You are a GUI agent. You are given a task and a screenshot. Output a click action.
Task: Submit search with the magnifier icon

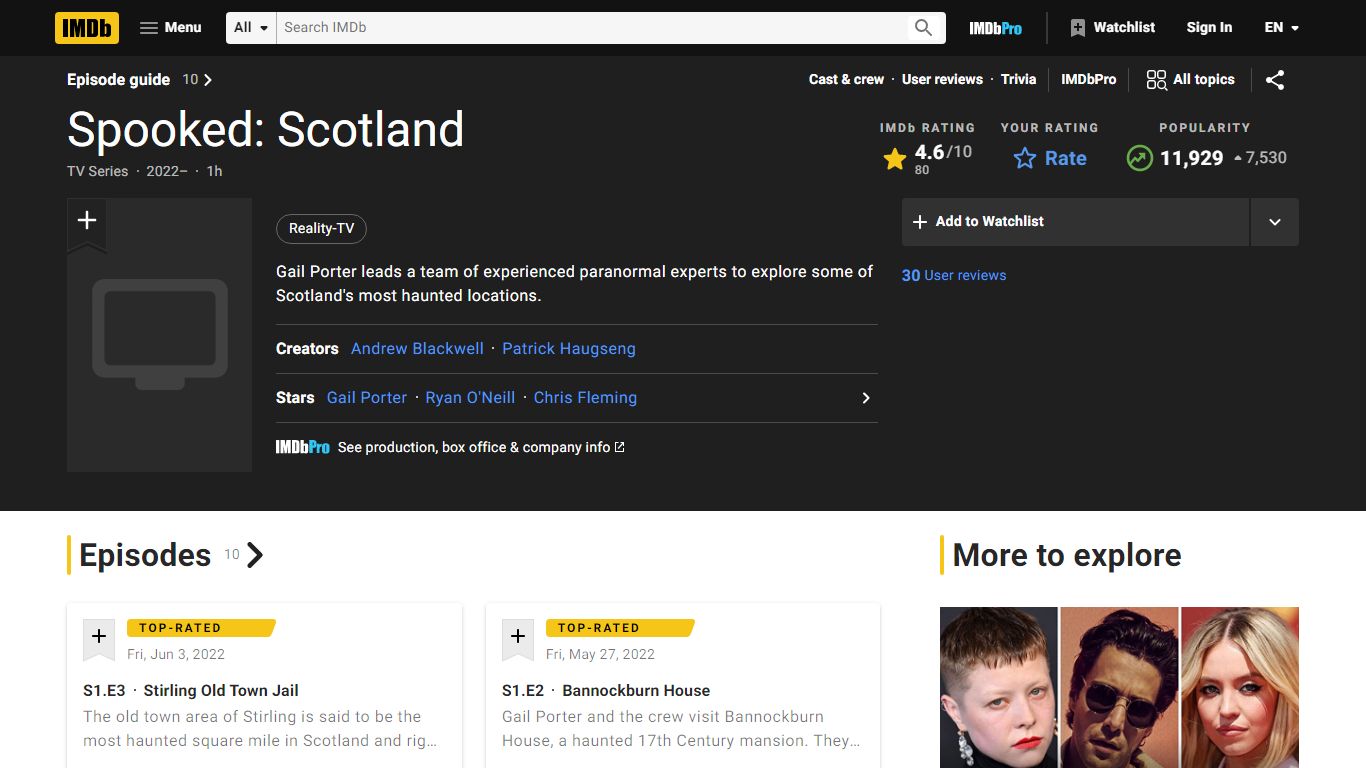(x=923, y=28)
